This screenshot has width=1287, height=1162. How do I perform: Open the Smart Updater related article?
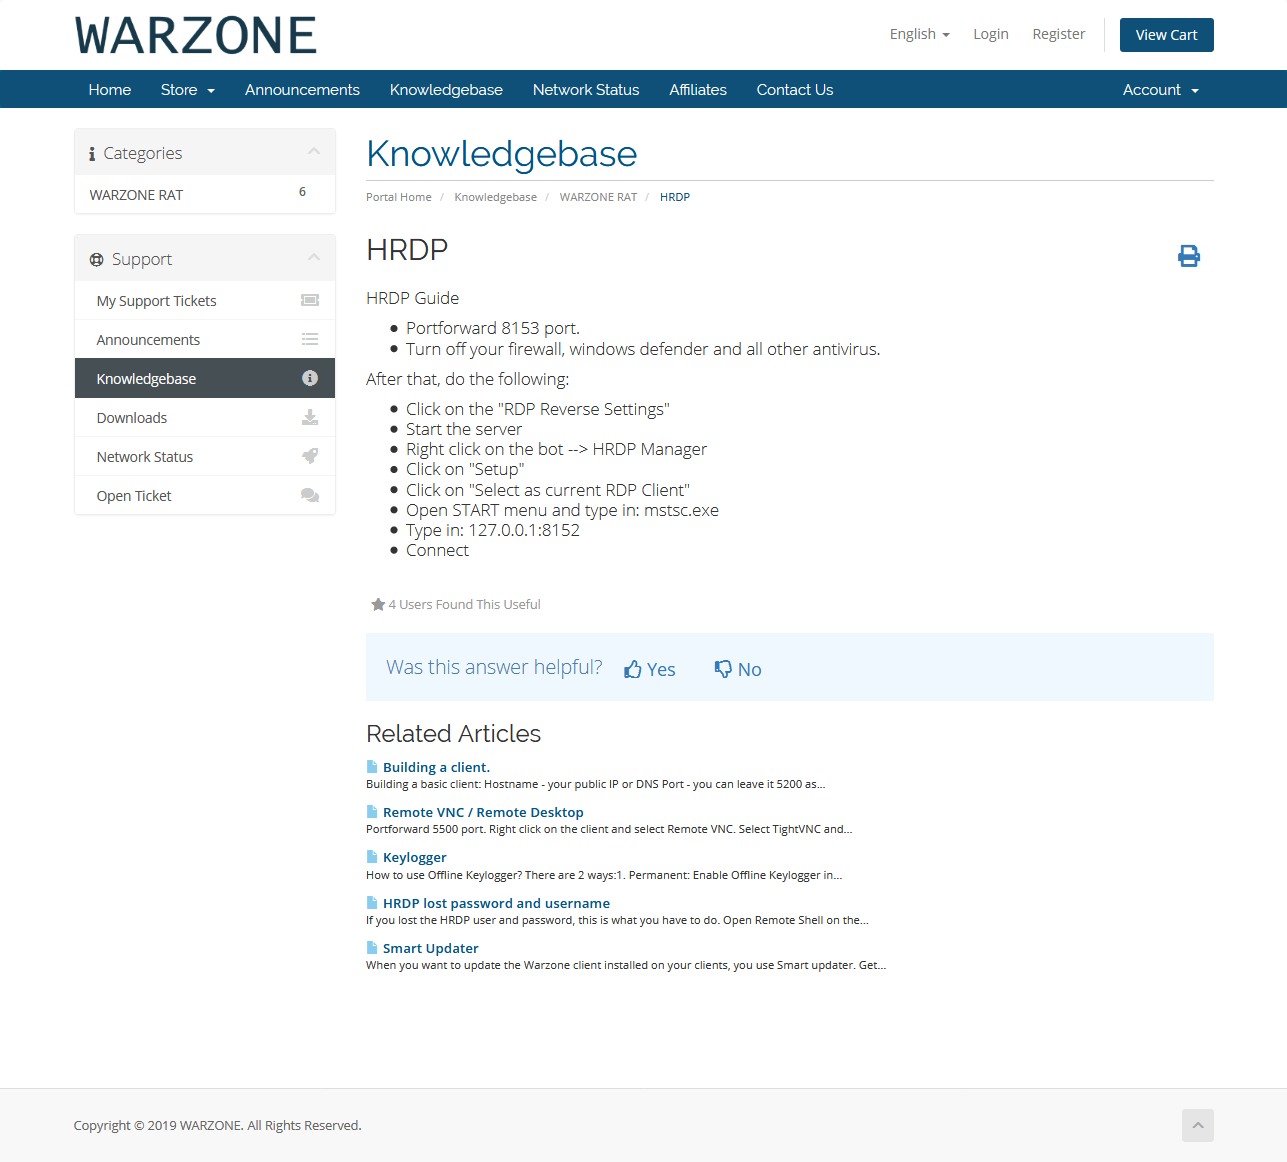pos(430,948)
